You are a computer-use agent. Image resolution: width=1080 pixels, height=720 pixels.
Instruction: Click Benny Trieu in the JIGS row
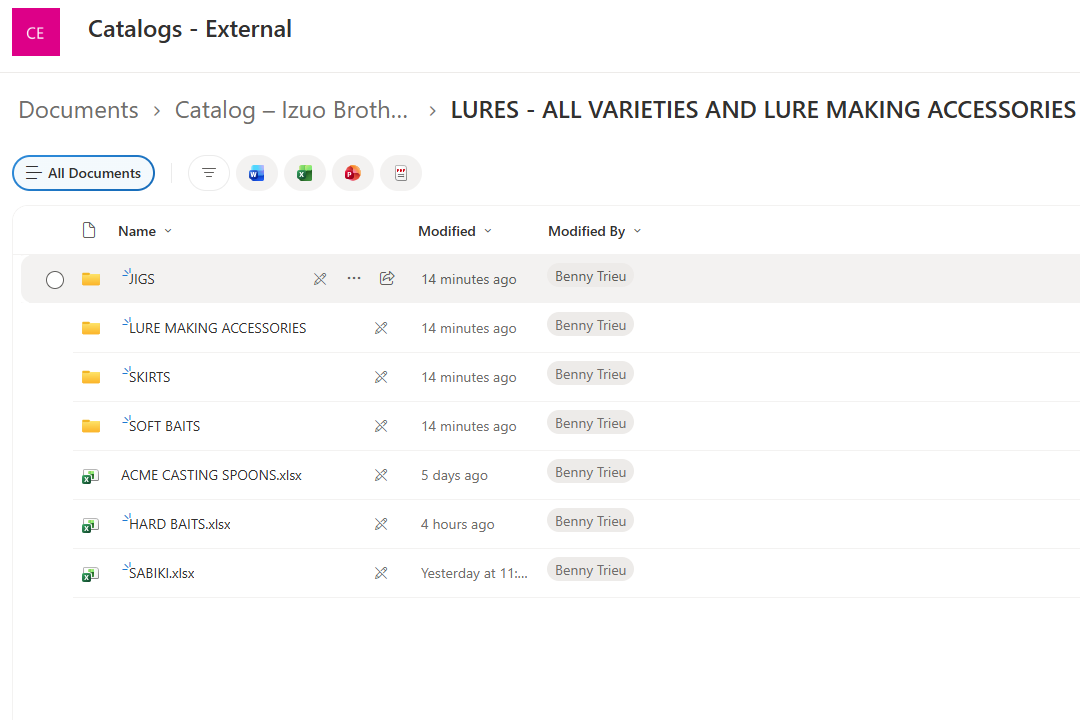pyautogui.click(x=590, y=276)
